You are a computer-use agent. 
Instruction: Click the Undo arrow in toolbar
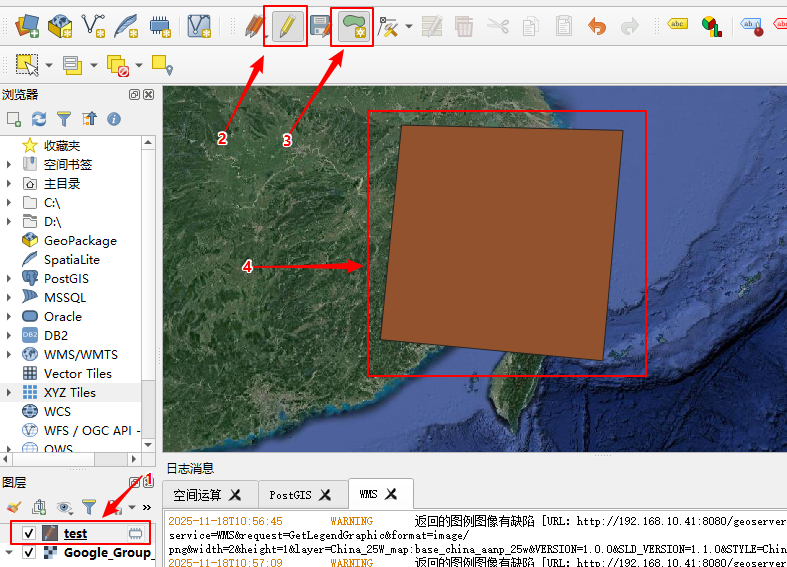click(x=597, y=26)
